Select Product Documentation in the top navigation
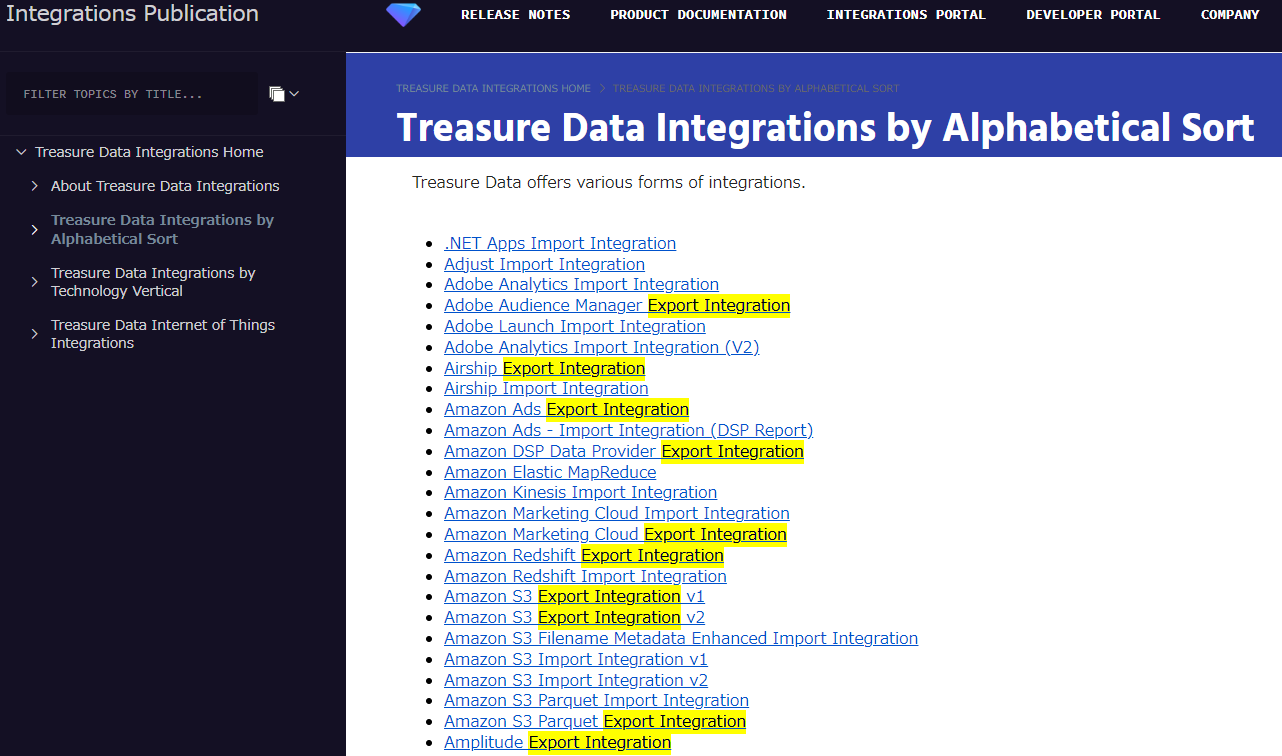 (698, 14)
